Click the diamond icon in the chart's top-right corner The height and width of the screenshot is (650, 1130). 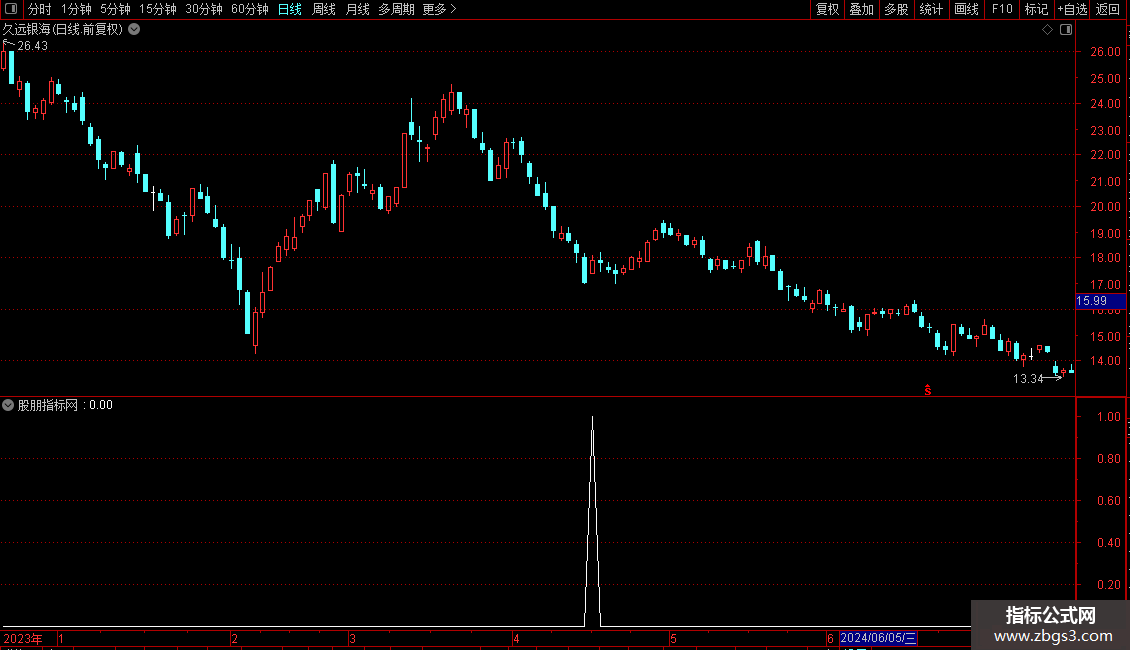[1048, 30]
